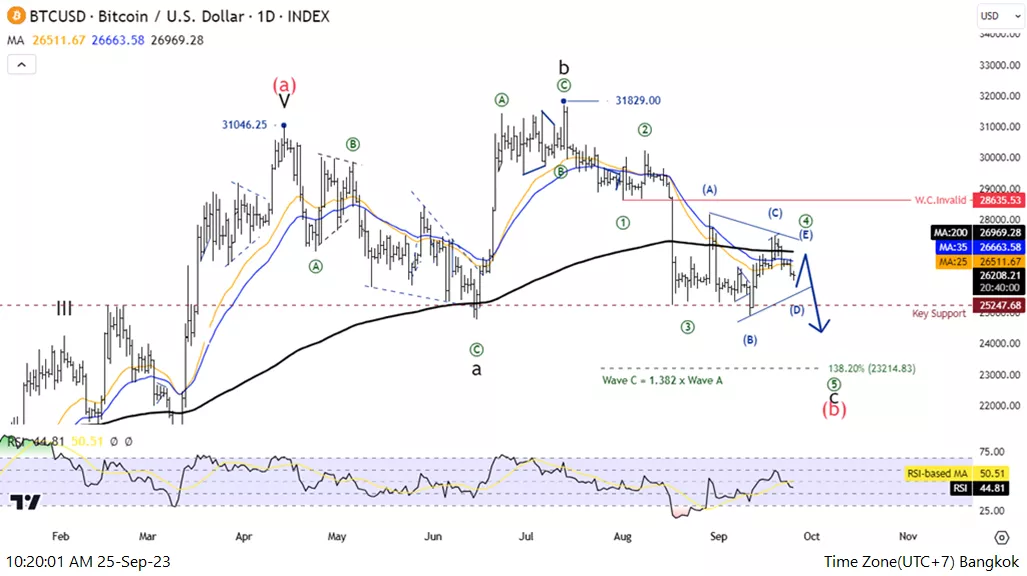Click the Key Support 25247.68 price tag
The height and width of the screenshot is (576, 1027).
click(x=999, y=305)
